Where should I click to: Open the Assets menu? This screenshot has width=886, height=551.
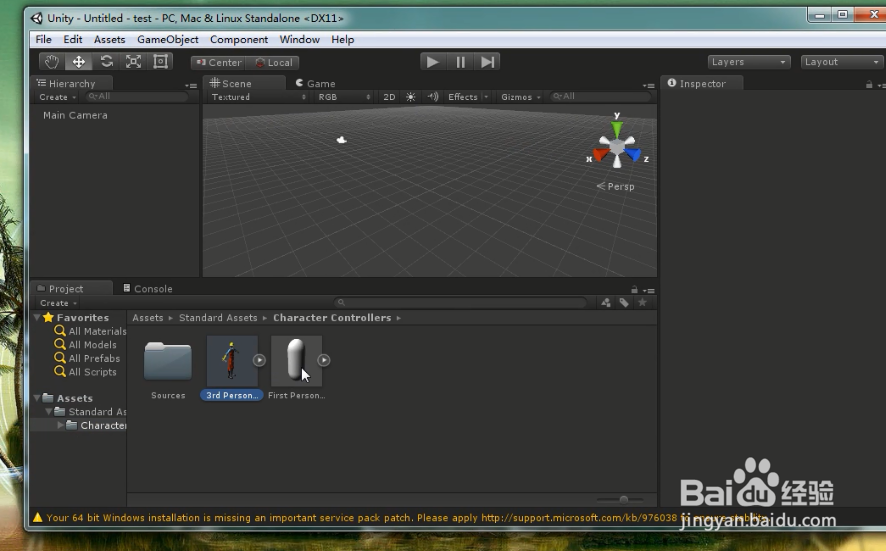109,40
